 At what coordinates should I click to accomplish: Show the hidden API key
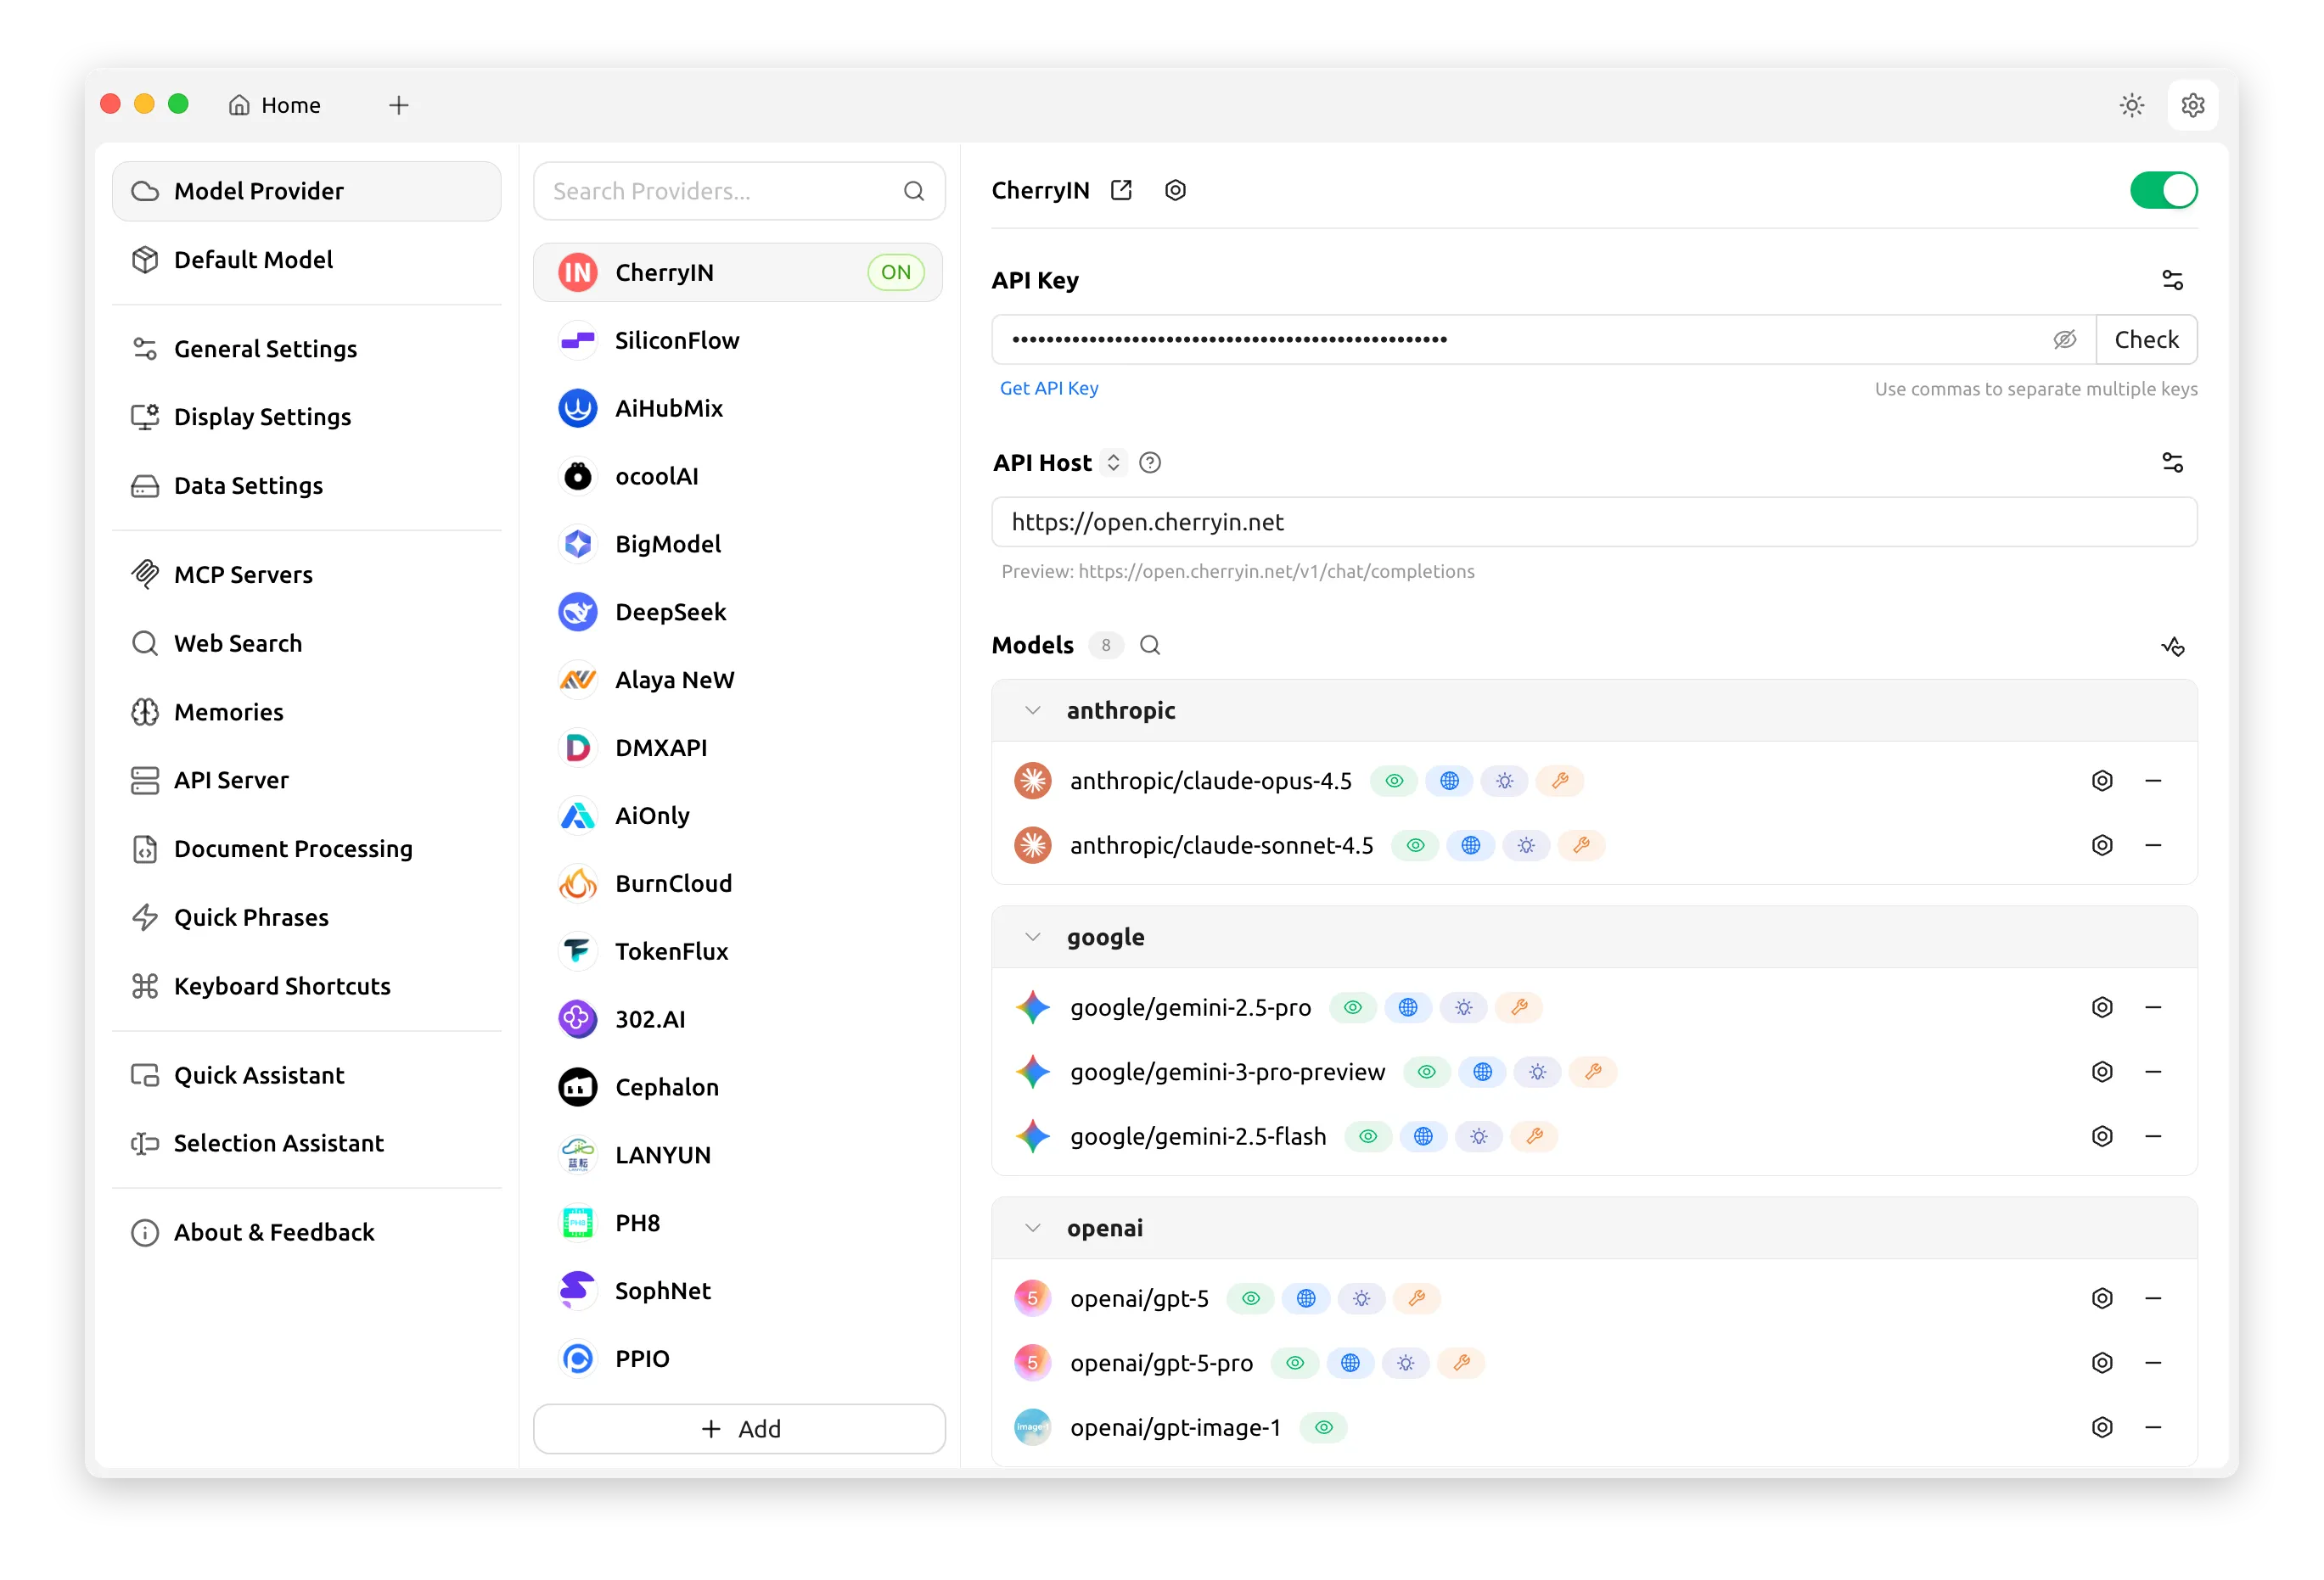pos(2064,340)
